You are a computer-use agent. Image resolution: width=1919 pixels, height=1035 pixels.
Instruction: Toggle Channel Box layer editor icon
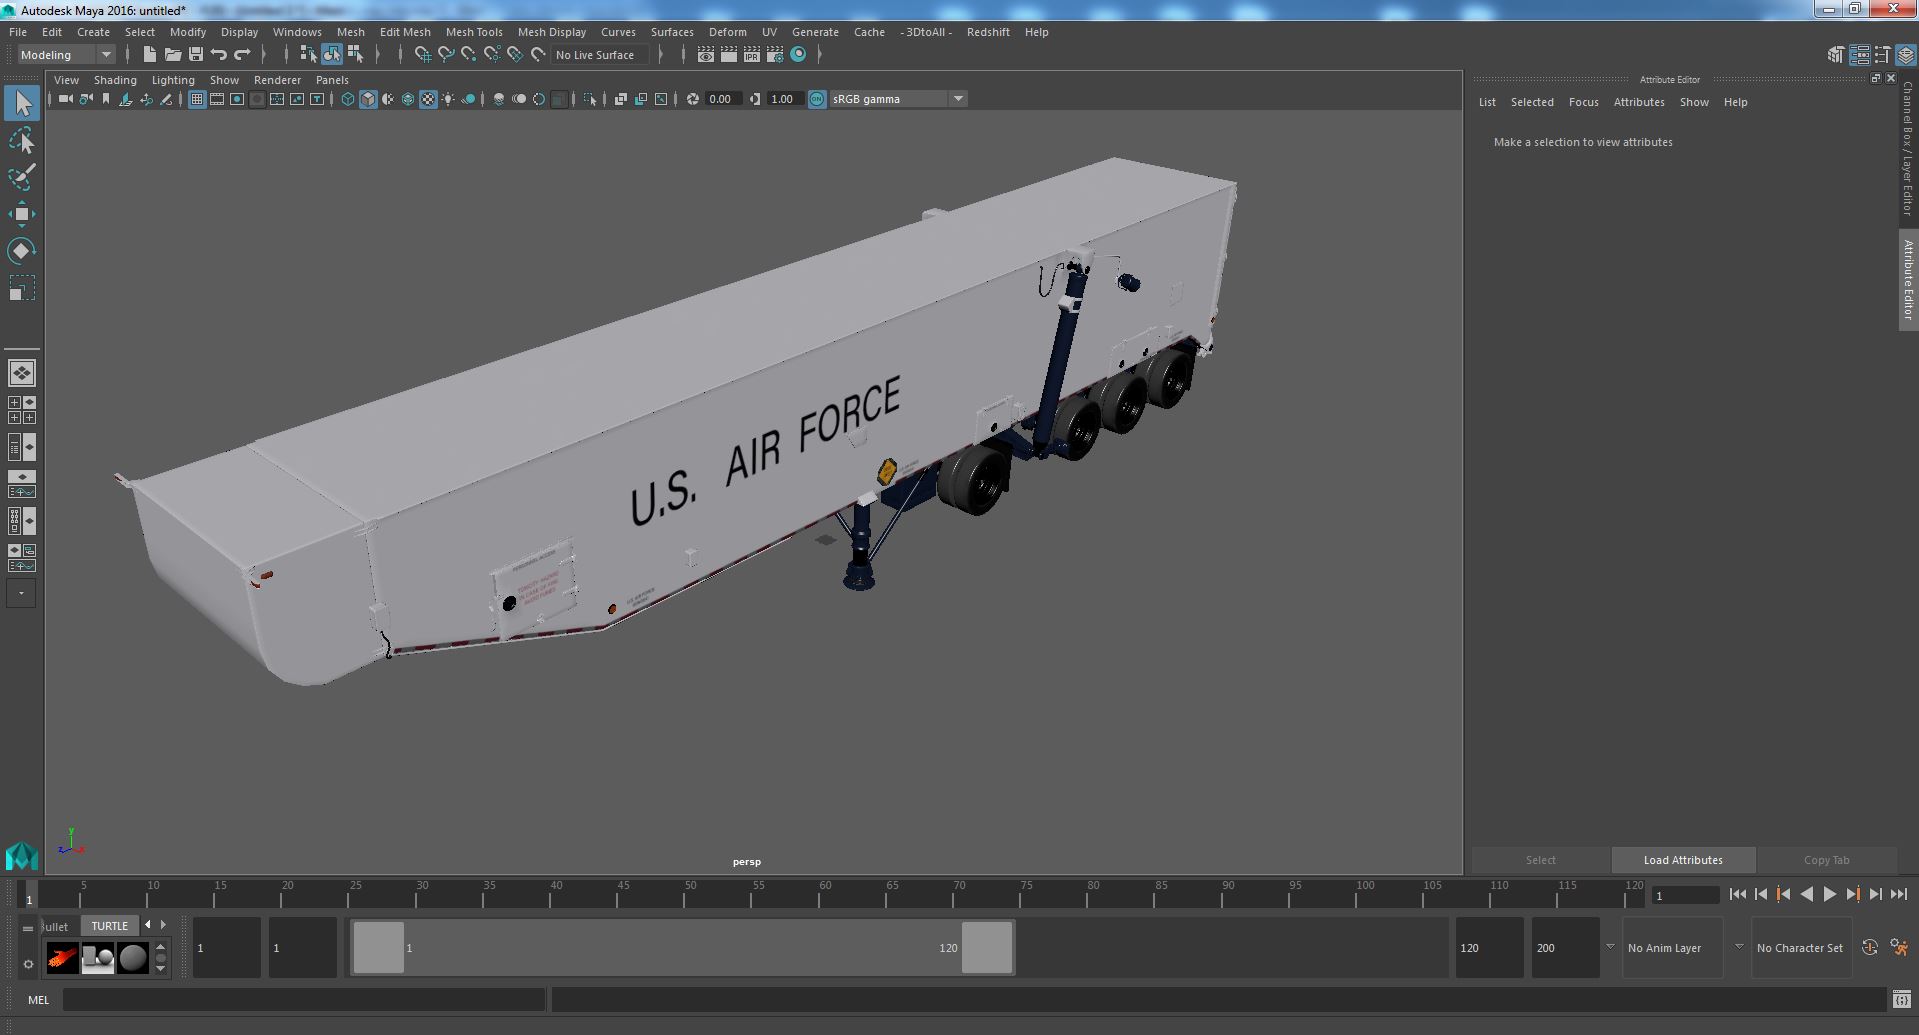click(1906, 55)
